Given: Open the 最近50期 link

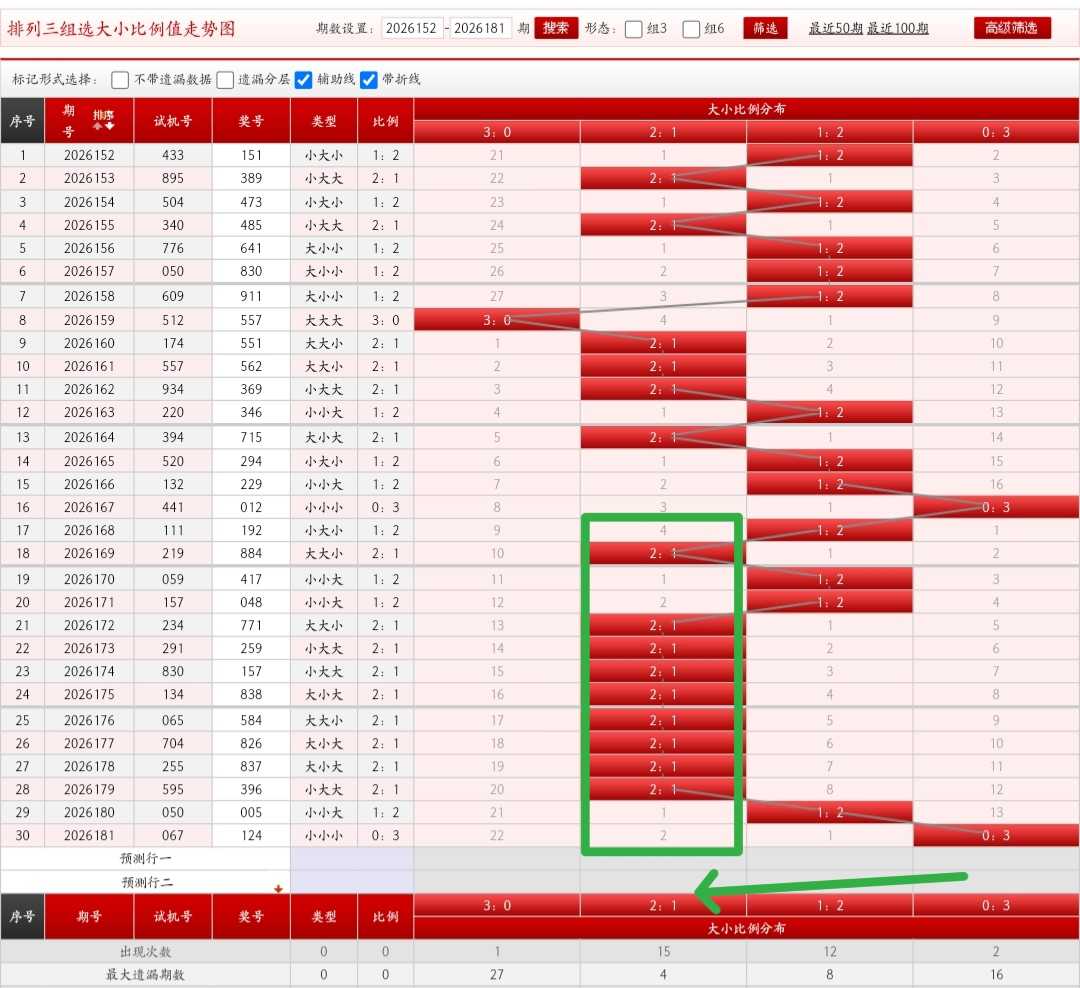Looking at the screenshot, I should point(835,28).
